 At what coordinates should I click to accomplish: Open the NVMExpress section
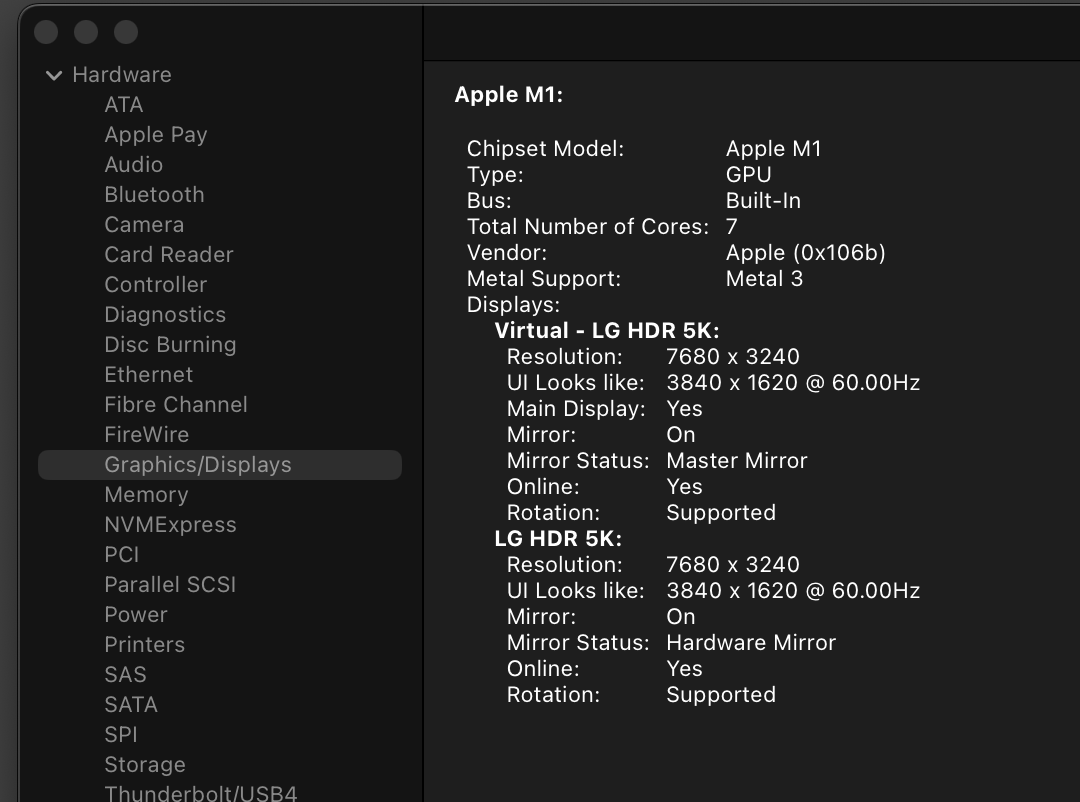point(170,525)
